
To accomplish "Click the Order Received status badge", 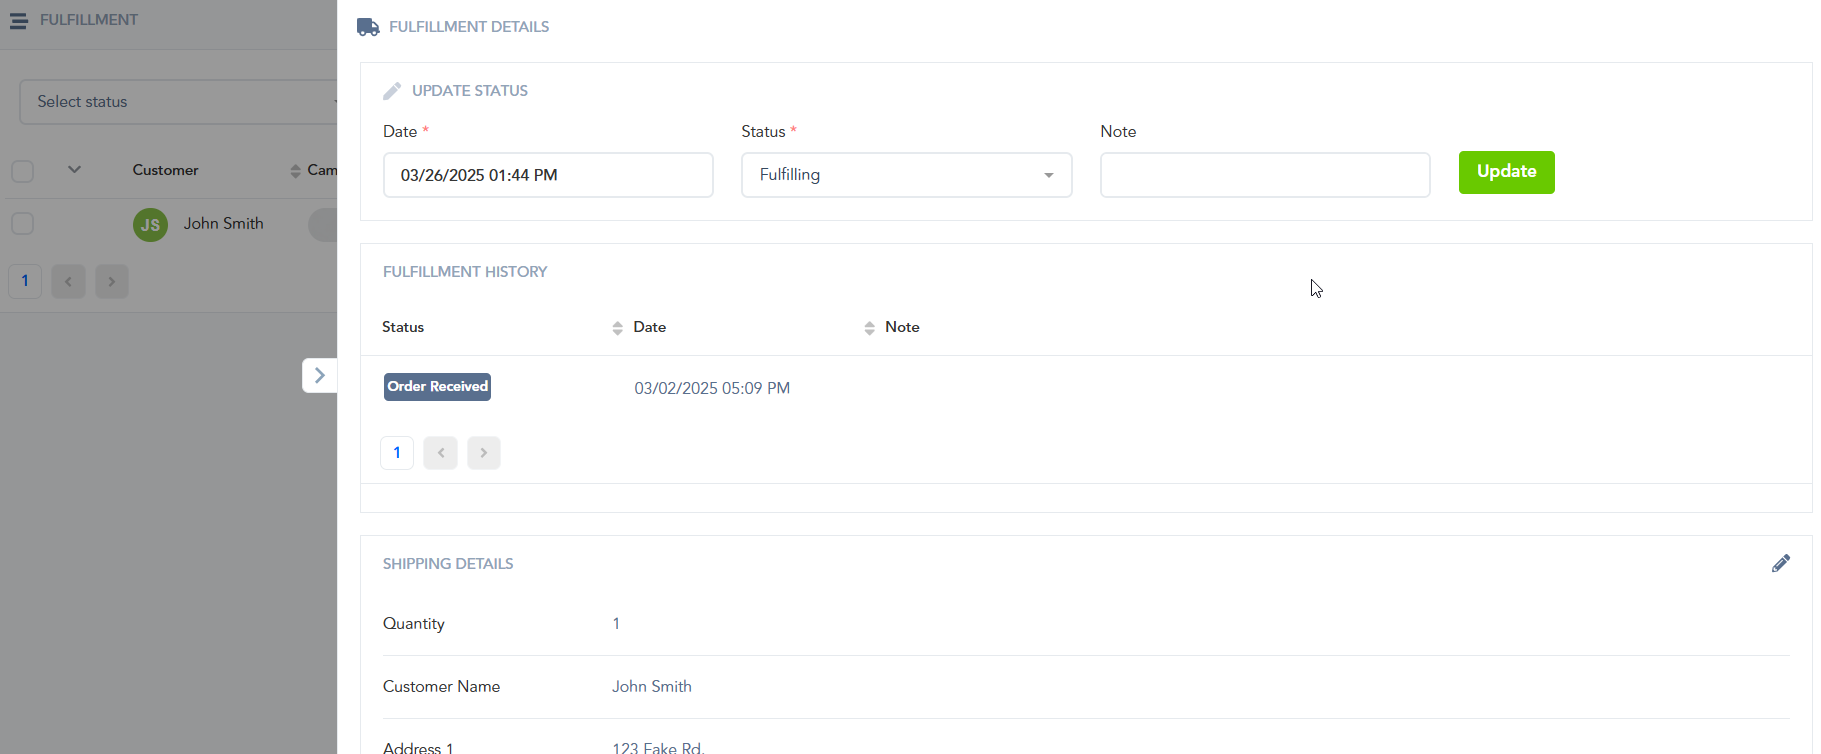I will tap(437, 387).
